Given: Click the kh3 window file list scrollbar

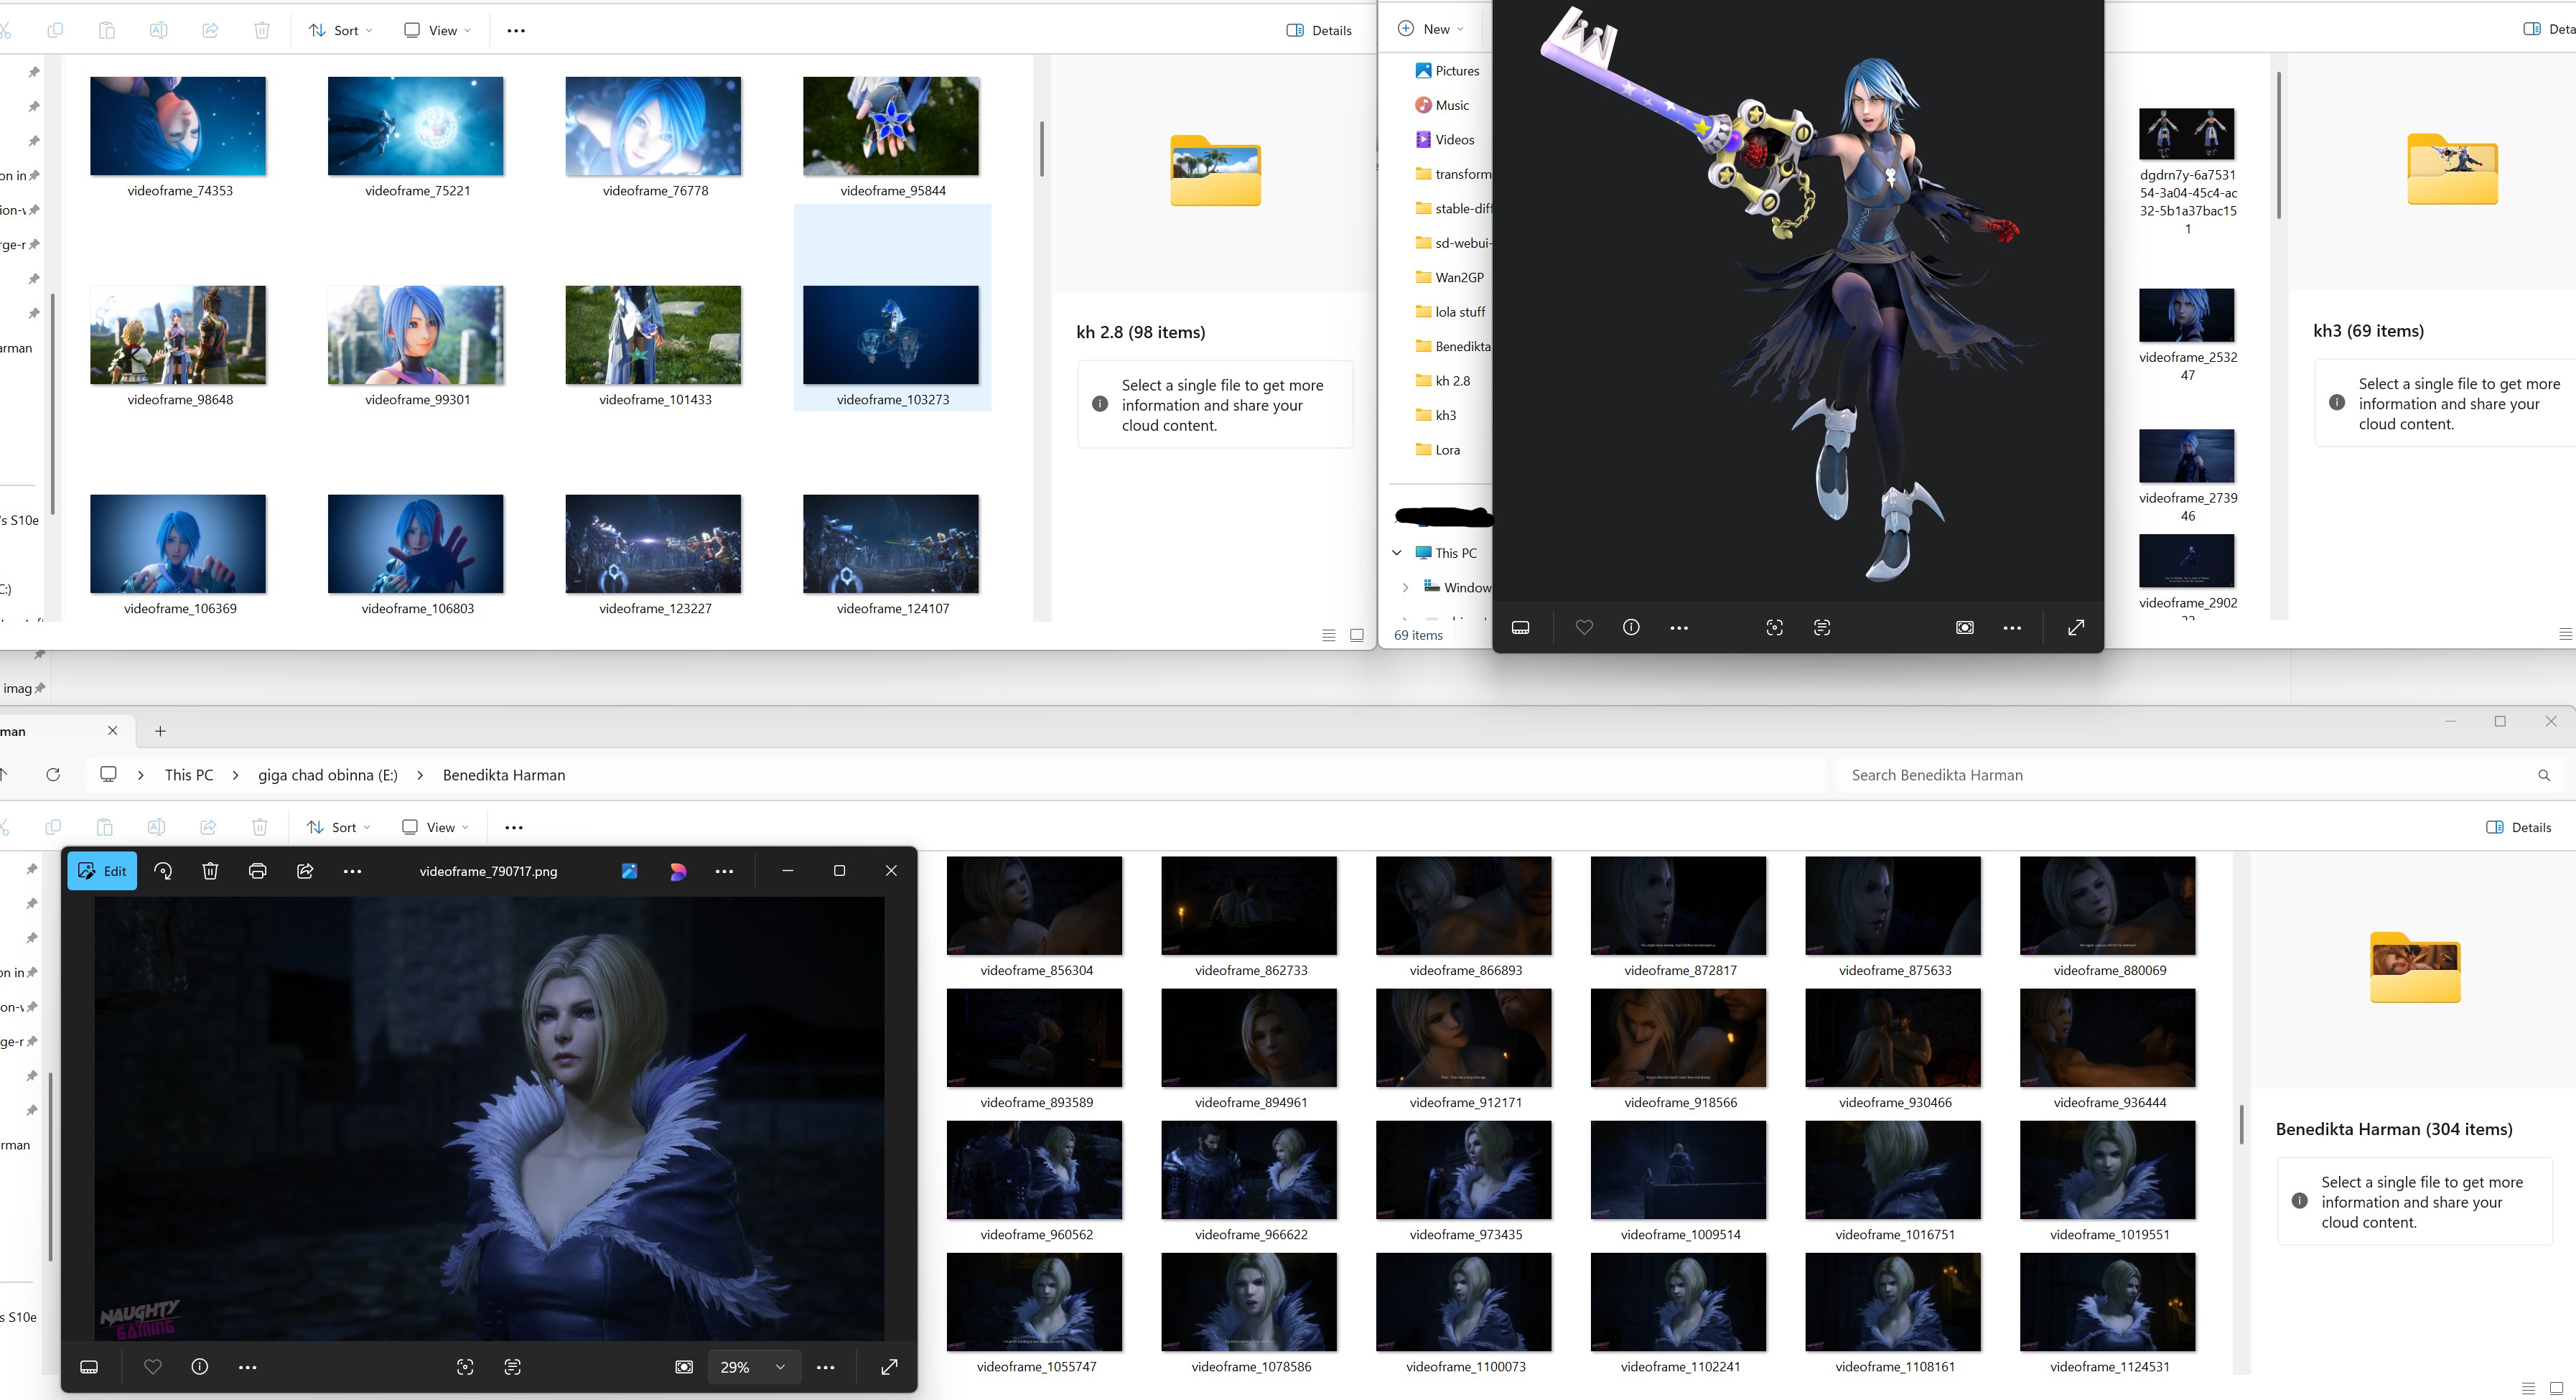Looking at the screenshot, I should pyautogui.click(x=2278, y=145).
